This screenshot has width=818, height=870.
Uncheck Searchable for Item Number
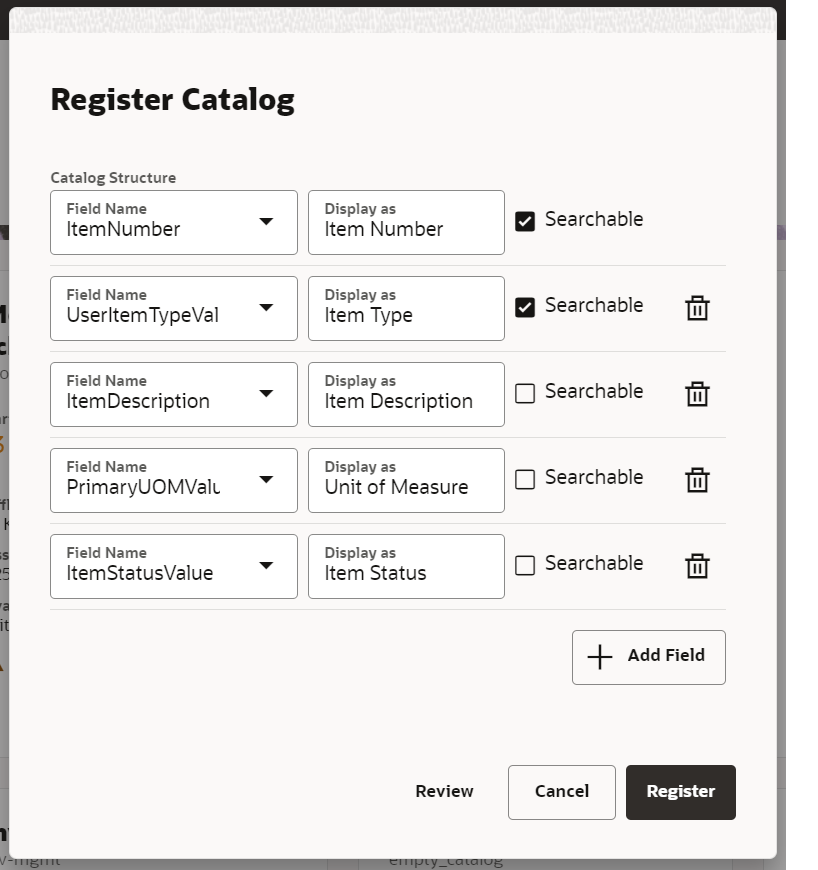tap(525, 221)
